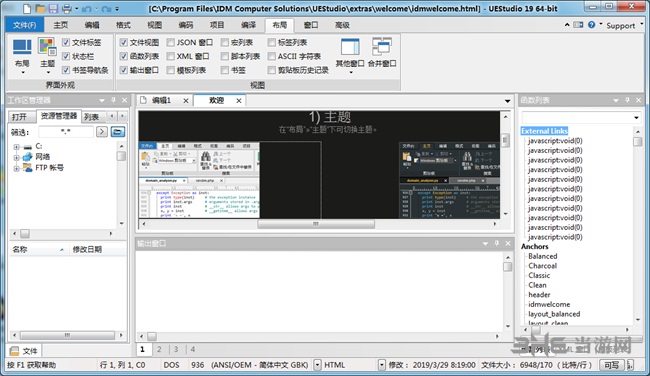Pin the 工作区管理器 panel
This screenshot has width=650, height=376.
tap(113, 100)
